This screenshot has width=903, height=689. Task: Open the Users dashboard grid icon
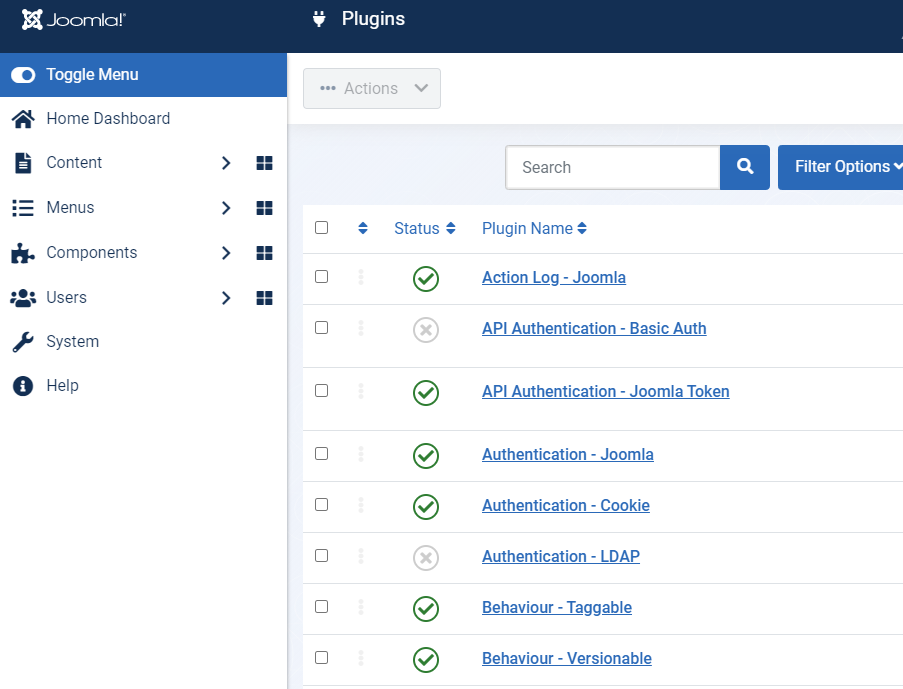coord(264,298)
